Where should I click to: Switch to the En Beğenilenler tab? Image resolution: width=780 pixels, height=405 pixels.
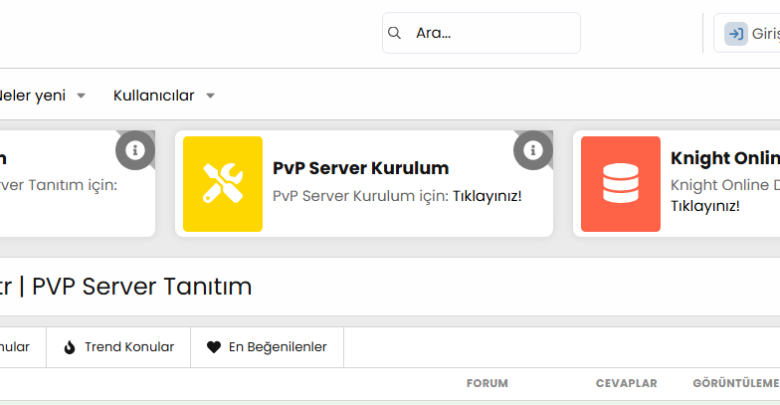[277, 347]
